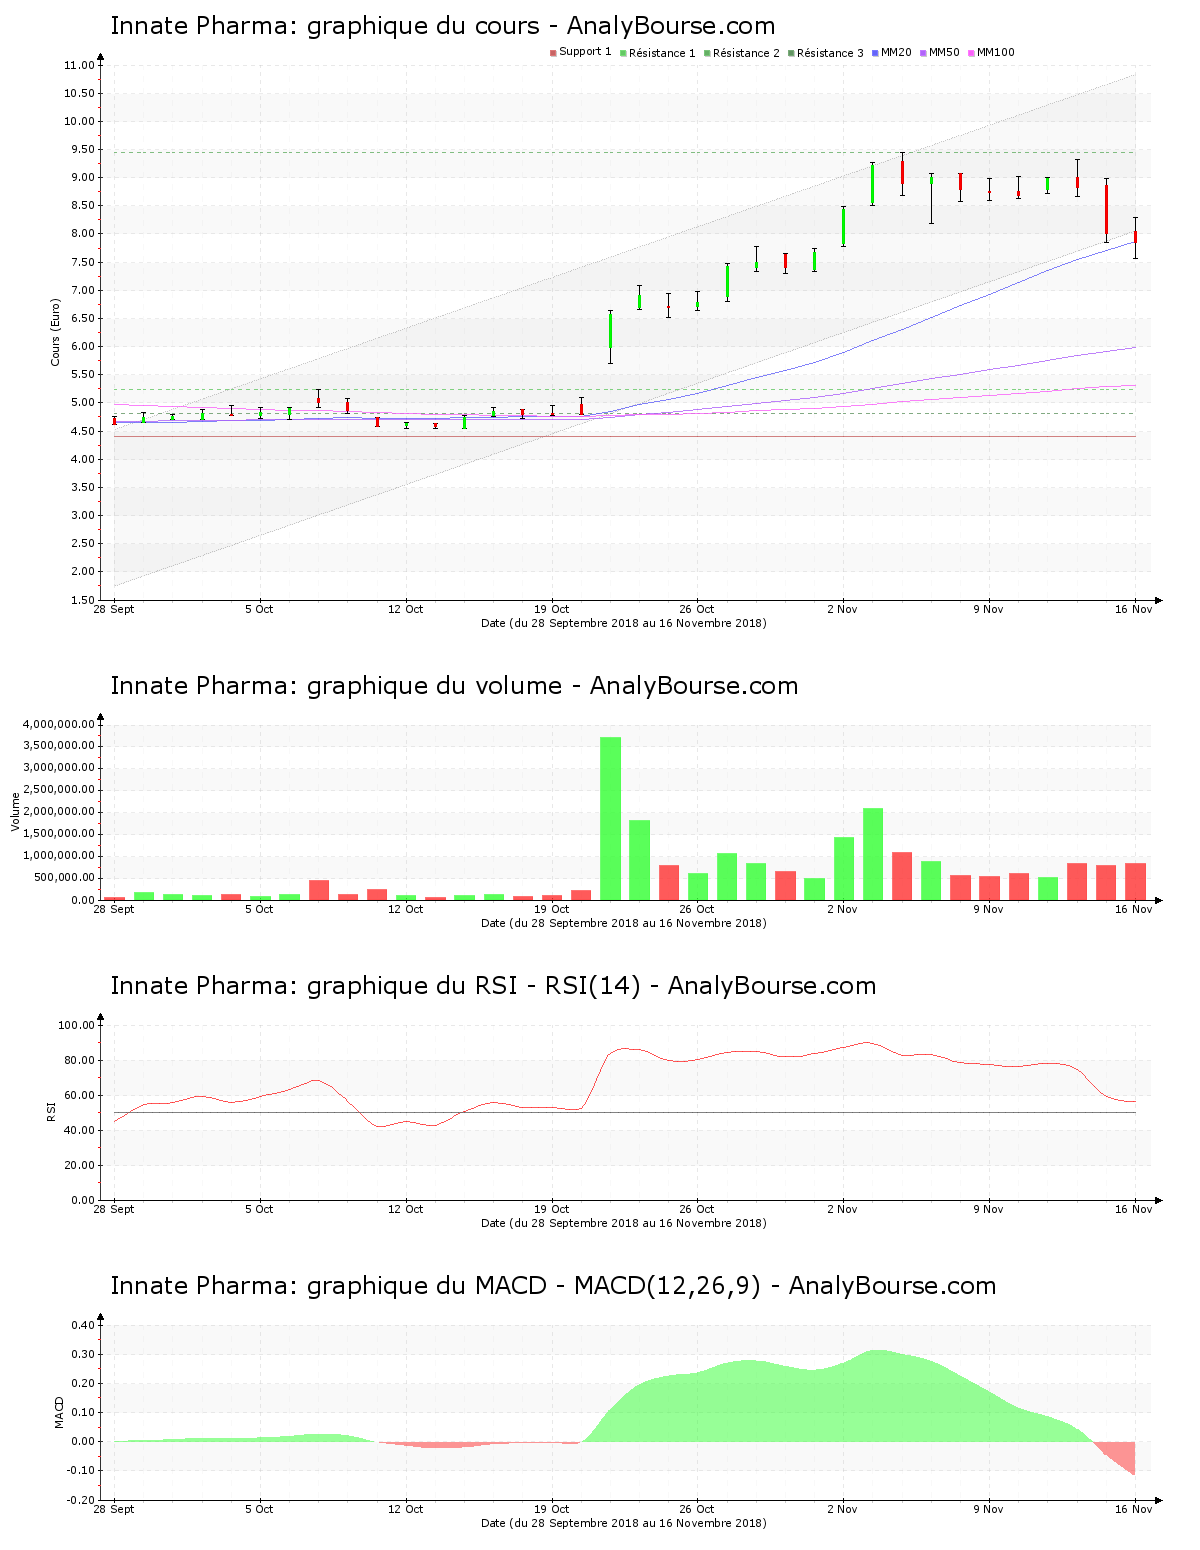Click the 1.50 value on price axis

click(x=82, y=600)
